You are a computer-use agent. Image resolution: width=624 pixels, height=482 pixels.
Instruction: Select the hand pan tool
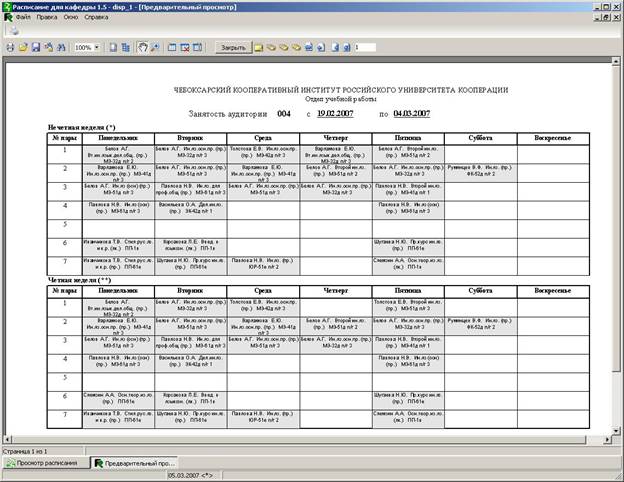[x=143, y=47]
